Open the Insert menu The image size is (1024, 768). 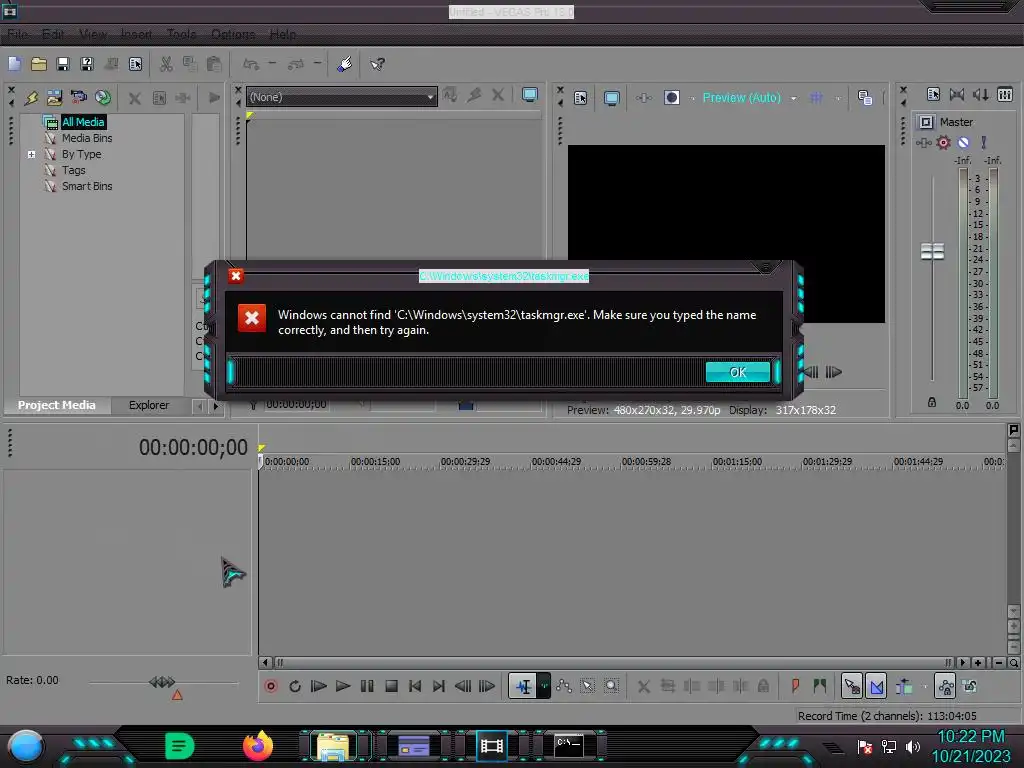point(136,34)
